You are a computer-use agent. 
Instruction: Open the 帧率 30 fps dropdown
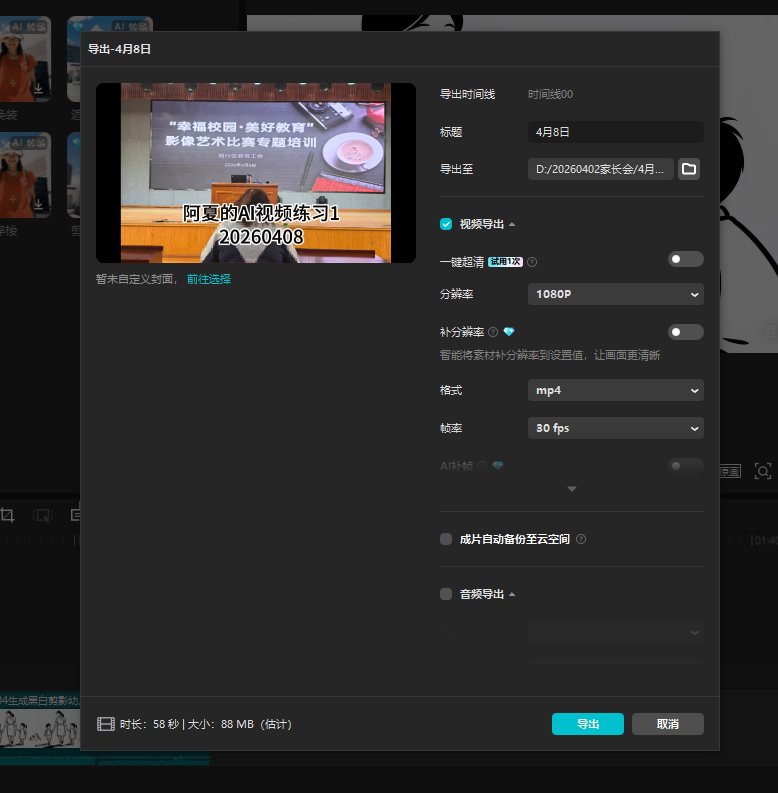[x=616, y=428]
